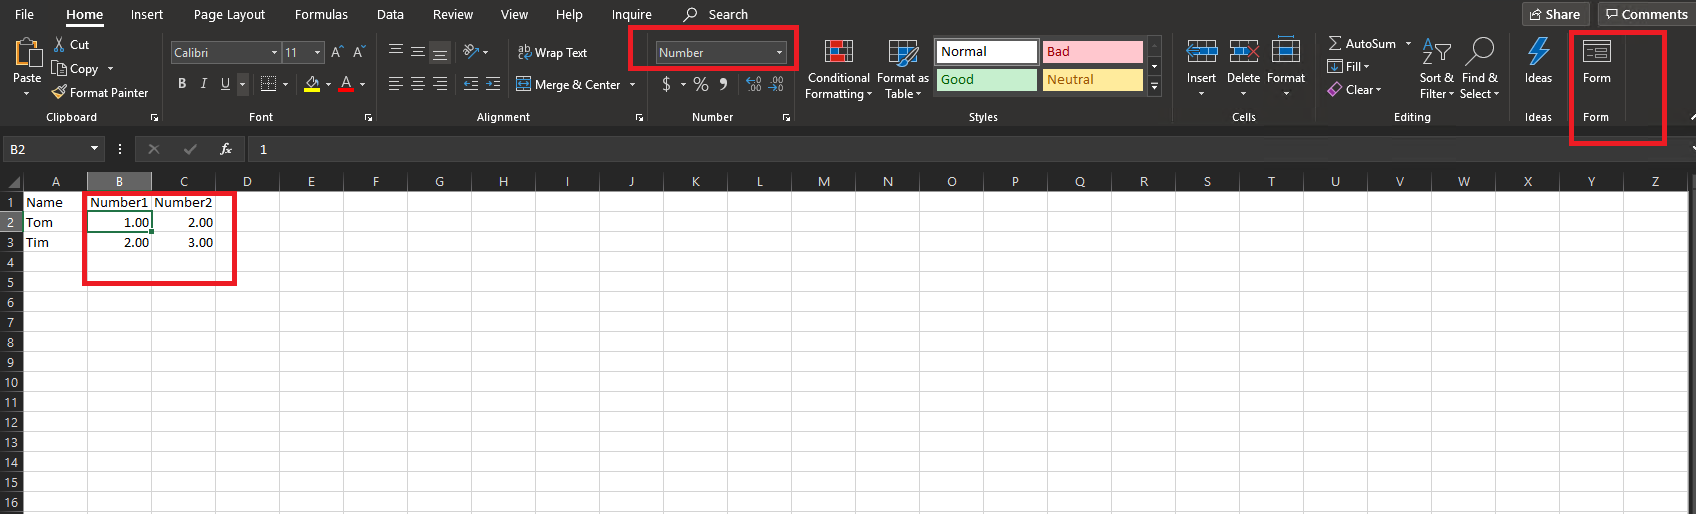Screen dimensions: 1696x514
Task: Switch to the Review tab
Action: coord(453,14)
